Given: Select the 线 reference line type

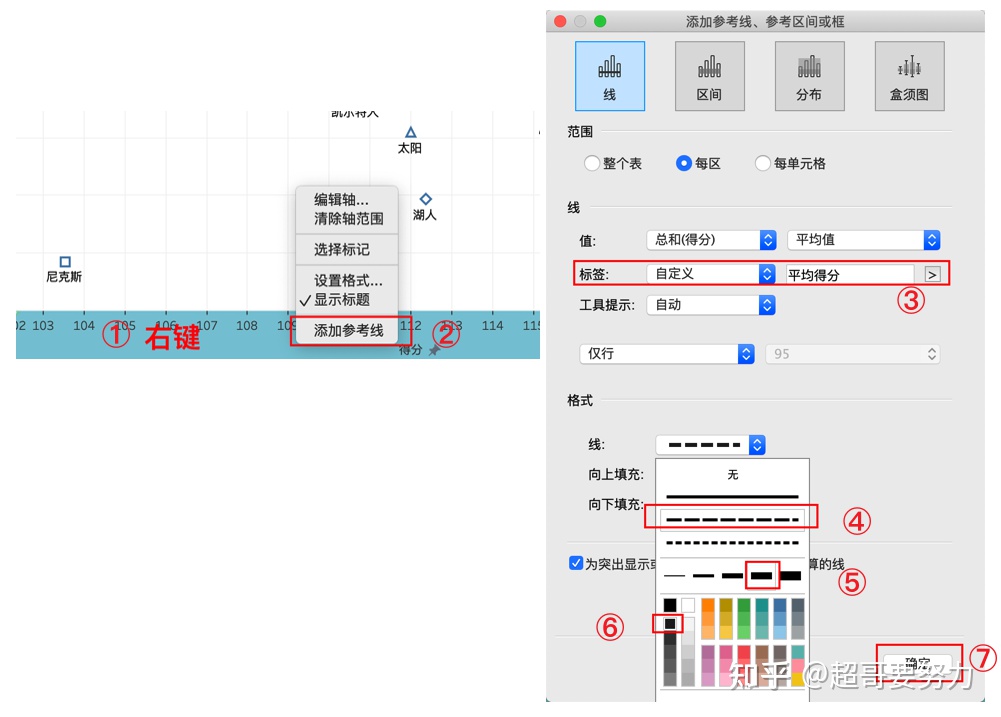Looking at the screenshot, I should coord(610,76).
